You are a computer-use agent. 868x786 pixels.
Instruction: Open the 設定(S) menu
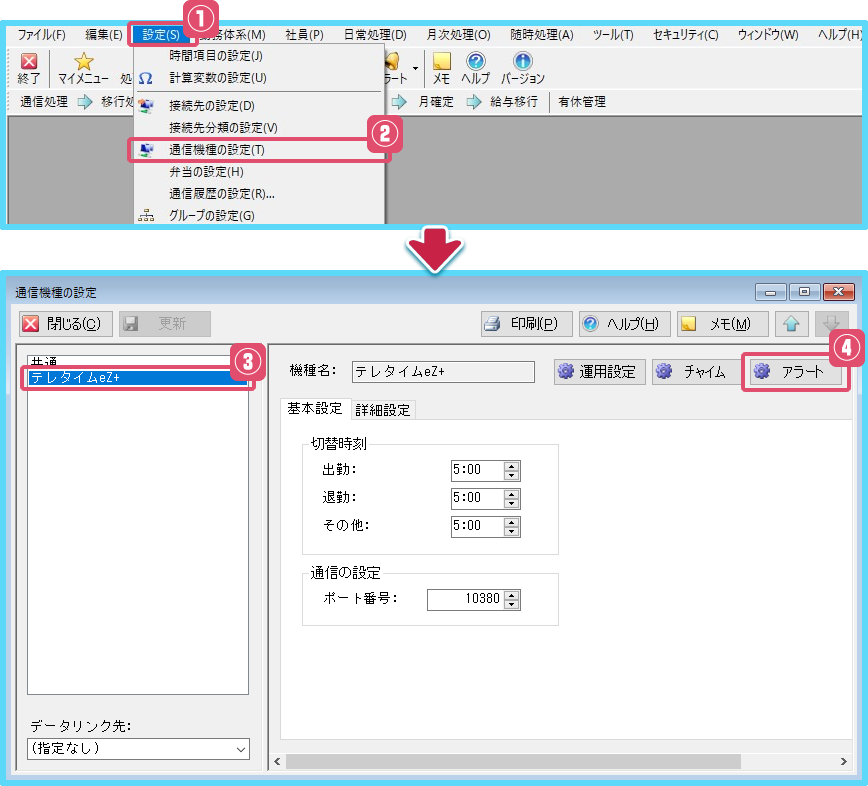point(161,35)
